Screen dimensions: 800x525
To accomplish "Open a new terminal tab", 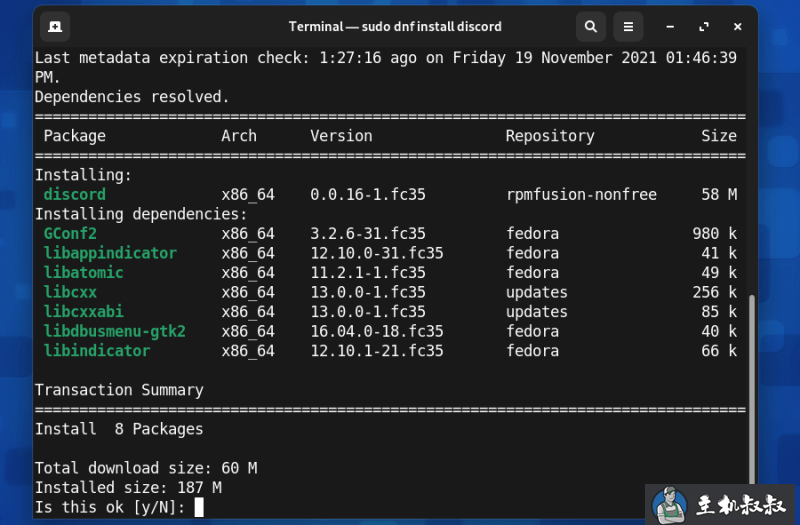I will (x=55, y=27).
